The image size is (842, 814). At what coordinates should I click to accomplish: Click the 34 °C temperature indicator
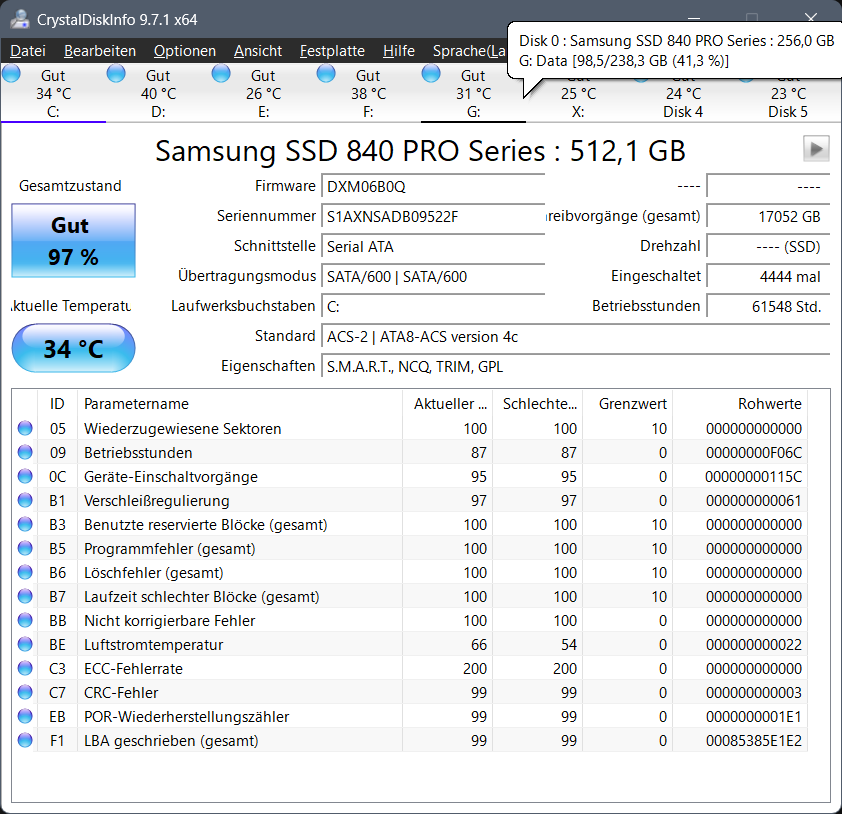[74, 348]
